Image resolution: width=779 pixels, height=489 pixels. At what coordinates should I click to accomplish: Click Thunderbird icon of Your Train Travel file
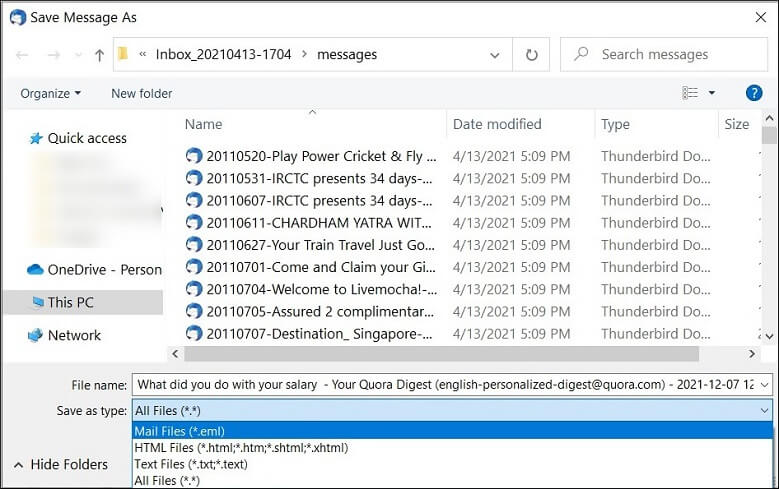(194, 244)
